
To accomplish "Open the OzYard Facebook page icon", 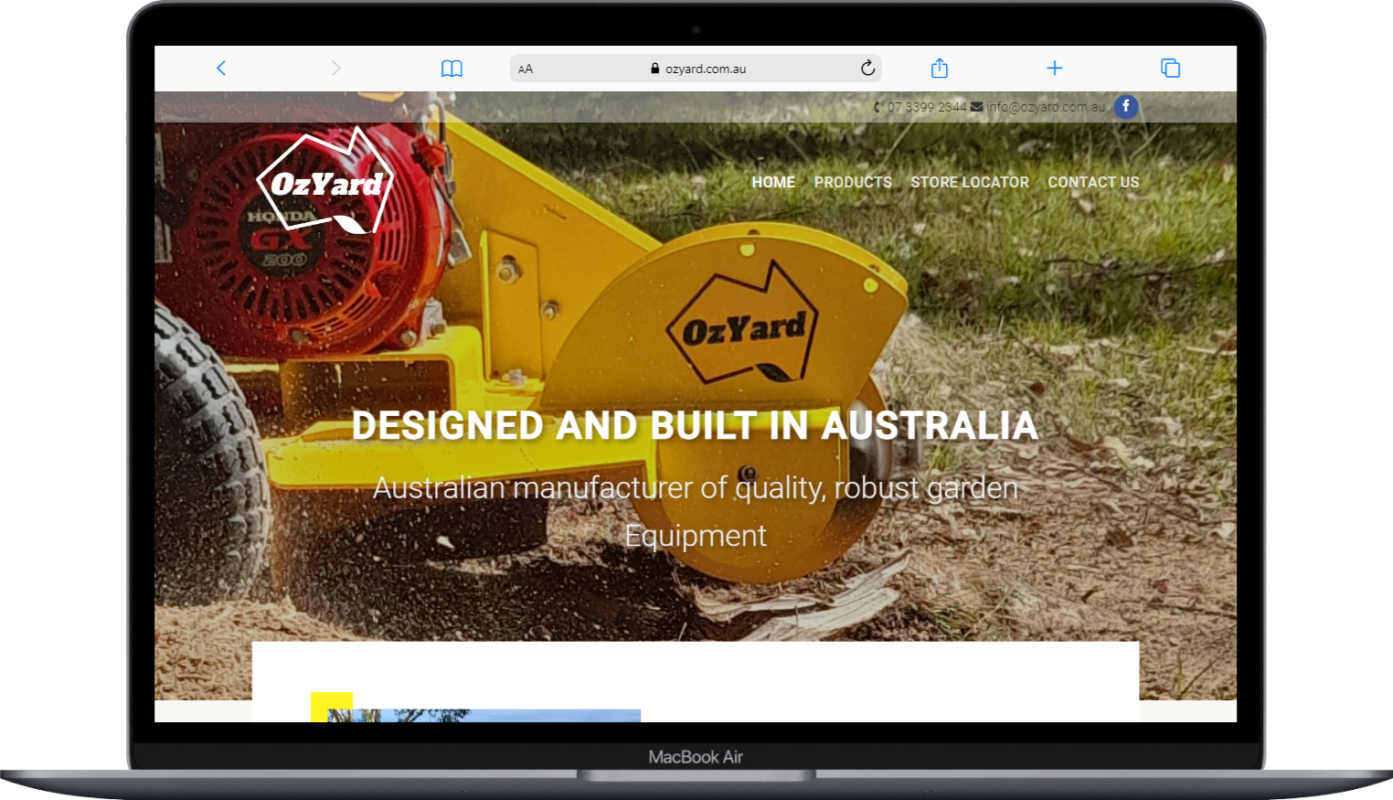I will click(x=1126, y=107).
